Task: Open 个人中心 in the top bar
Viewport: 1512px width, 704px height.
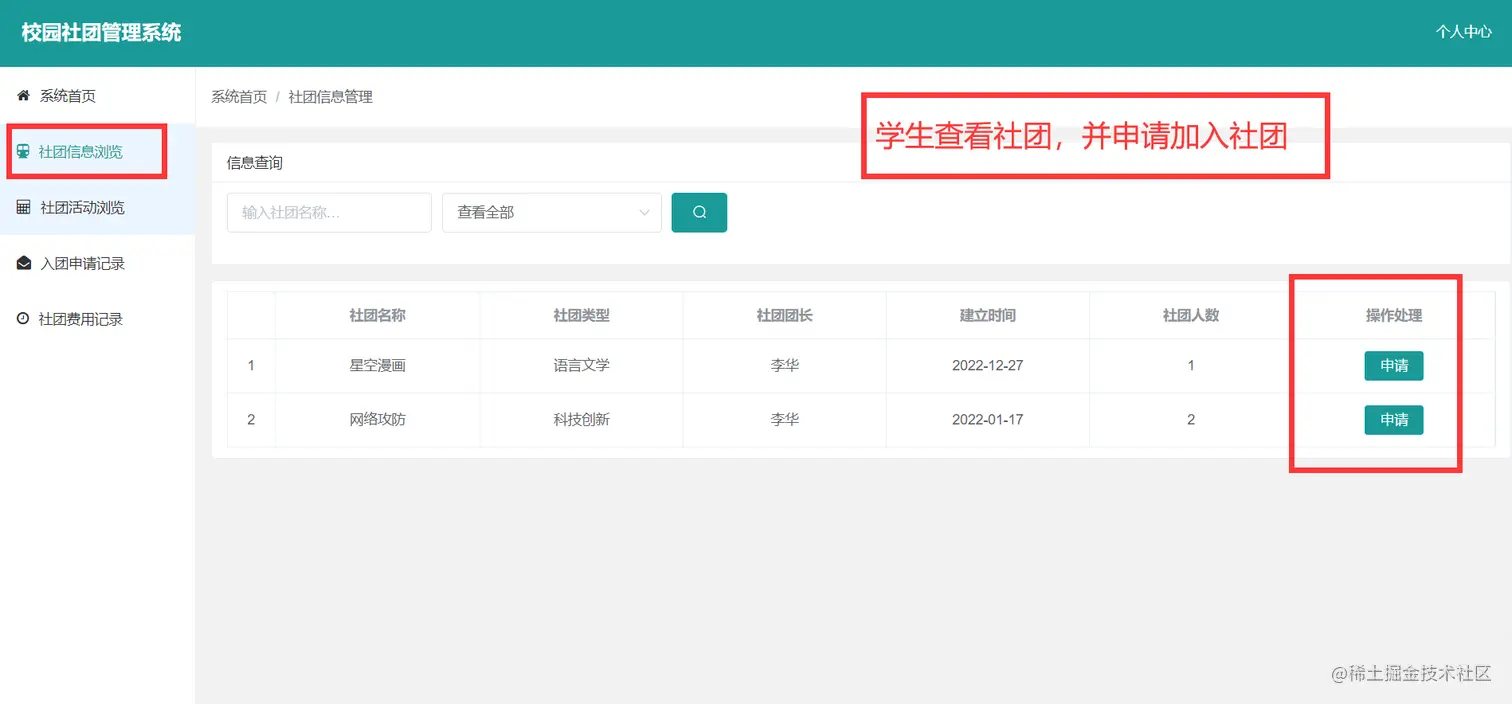Action: 1463,32
